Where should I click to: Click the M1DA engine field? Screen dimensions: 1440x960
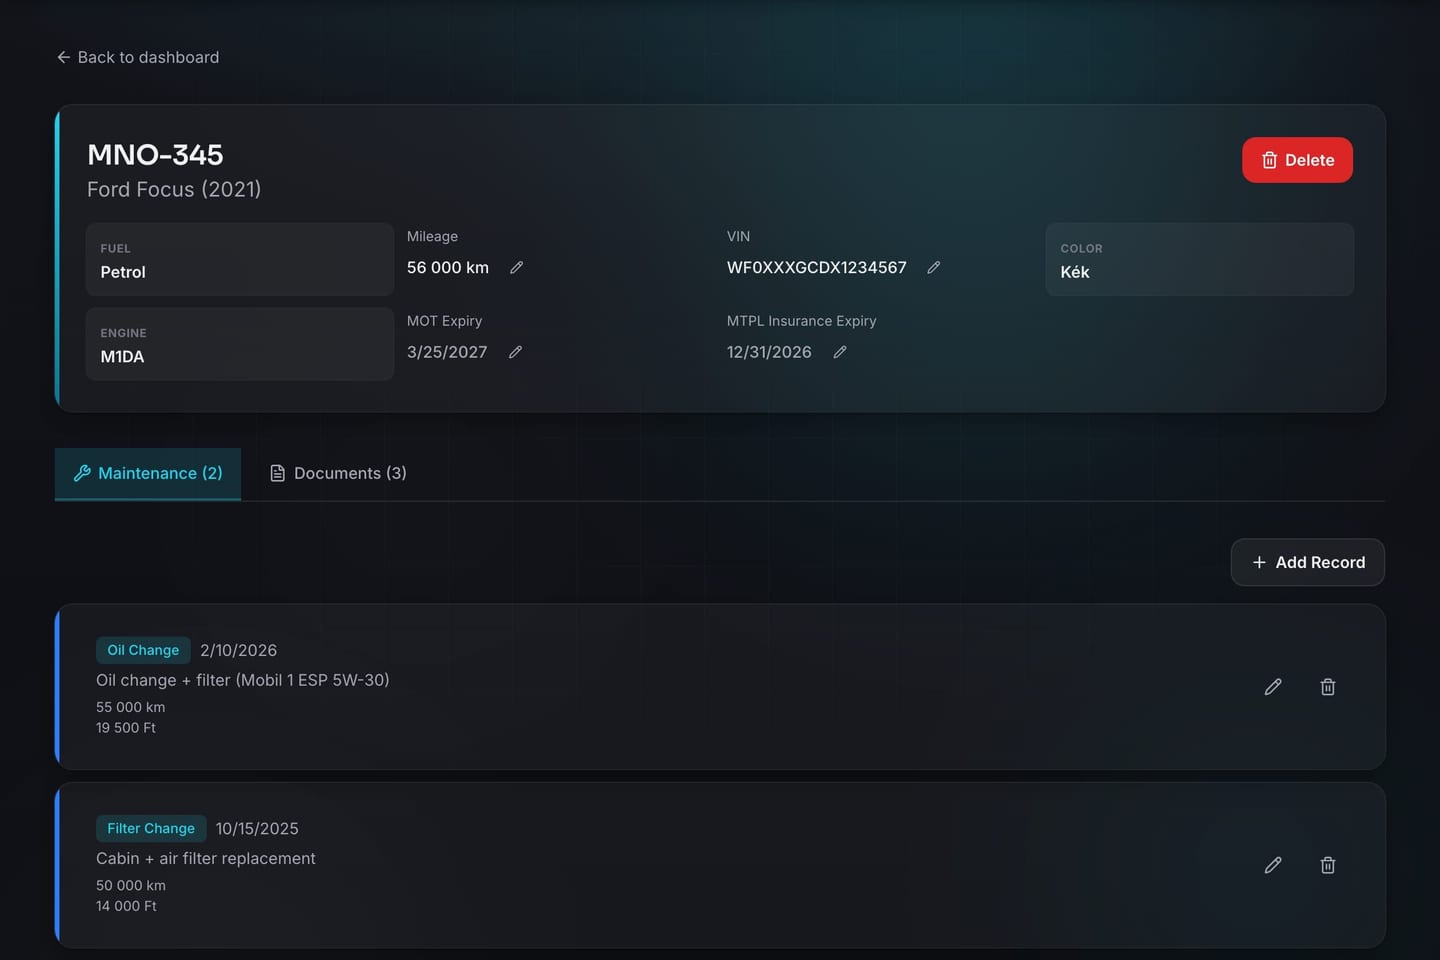240,344
